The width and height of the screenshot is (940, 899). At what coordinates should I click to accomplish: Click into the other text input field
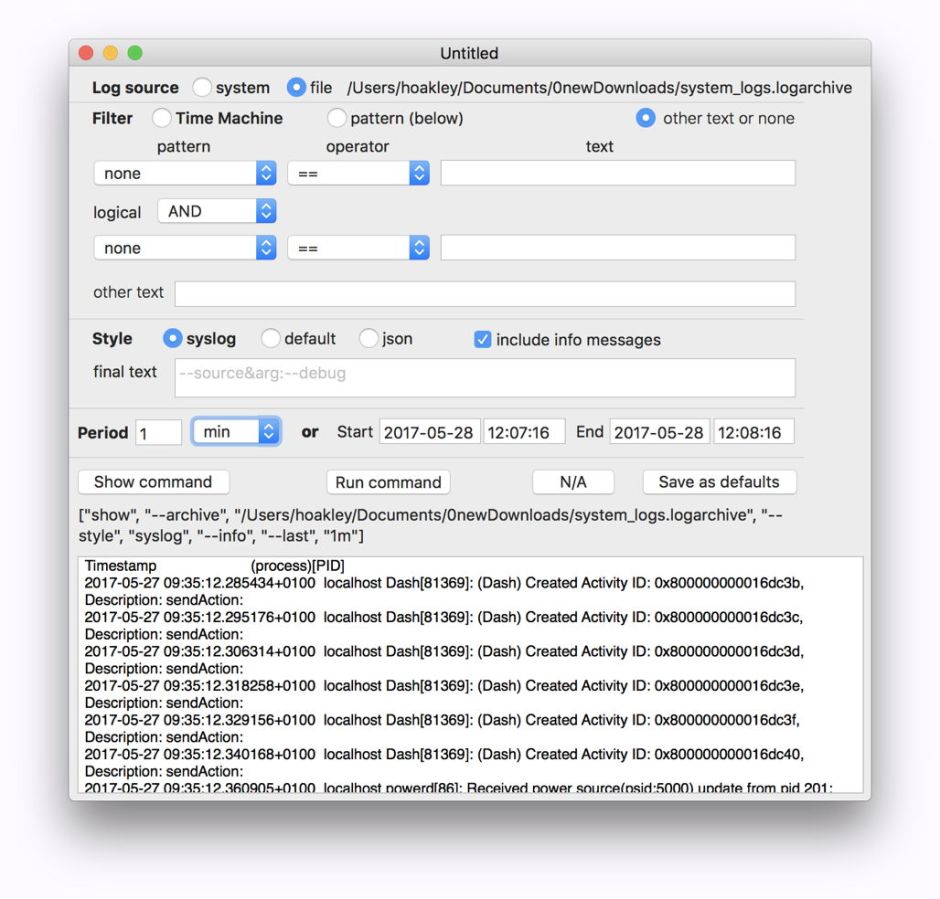click(485, 293)
